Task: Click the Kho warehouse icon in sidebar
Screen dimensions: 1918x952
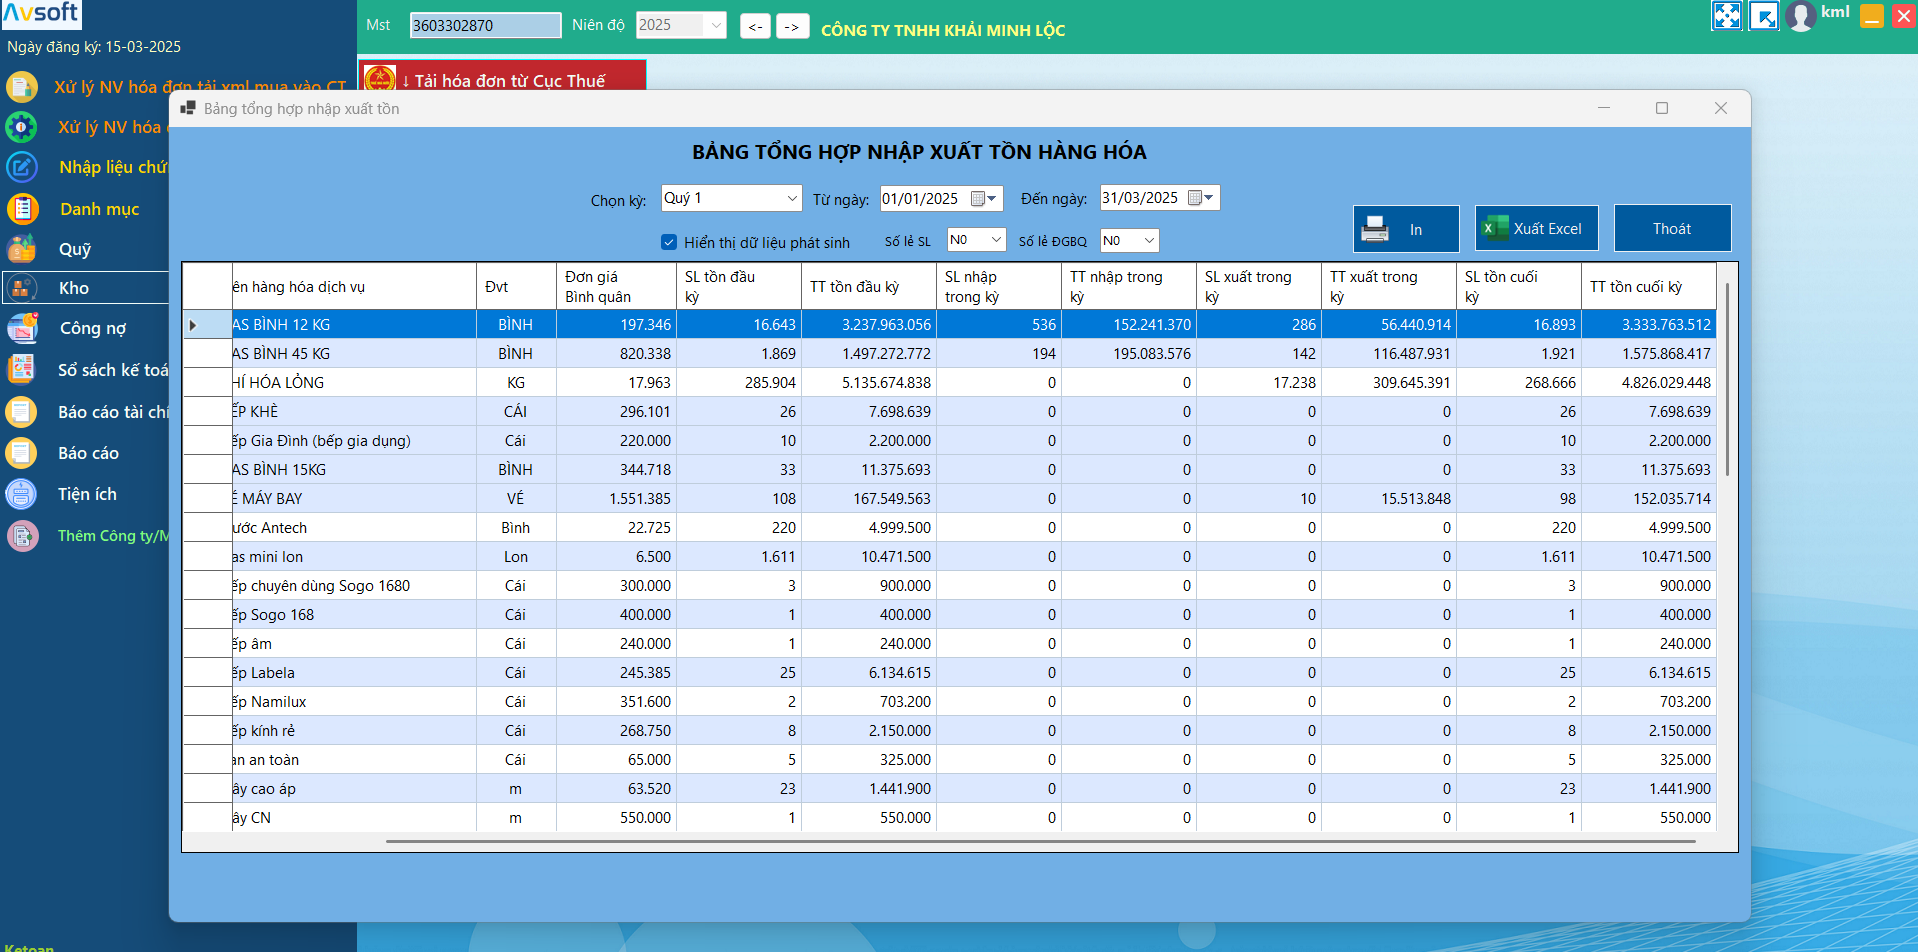Action: pos(22,288)
